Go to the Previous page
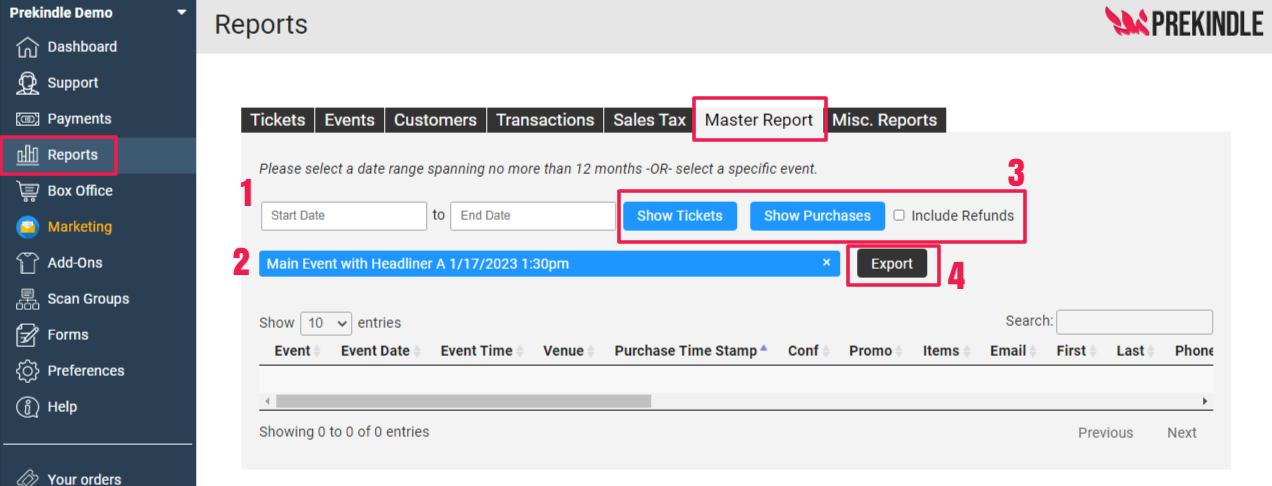 pyautogui.click(x=1105, y=433)
